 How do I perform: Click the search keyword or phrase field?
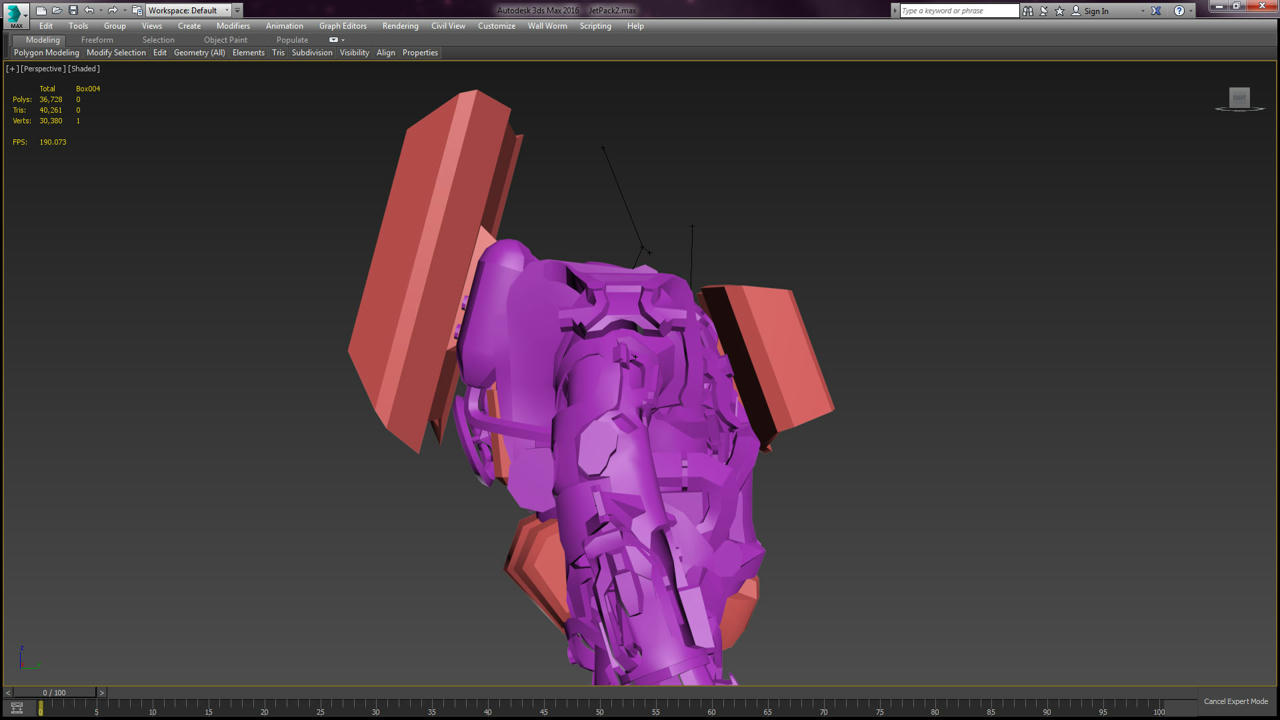958,10
